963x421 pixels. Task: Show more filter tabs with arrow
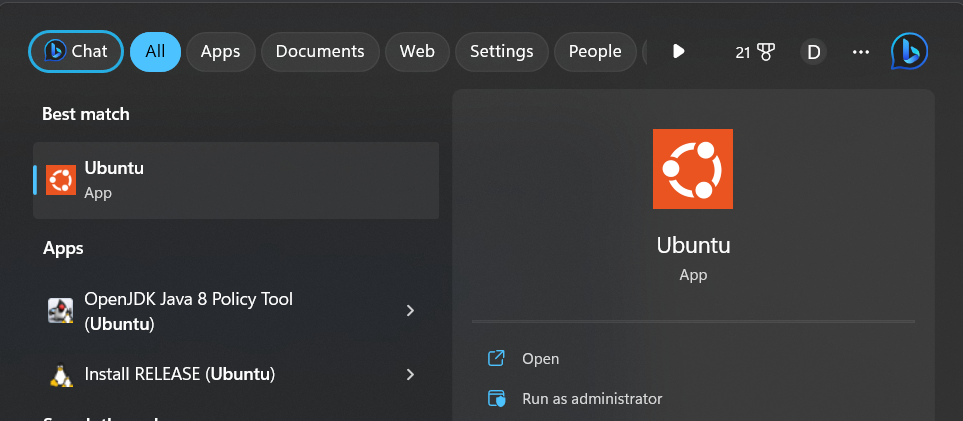click(x=678, y=52)
